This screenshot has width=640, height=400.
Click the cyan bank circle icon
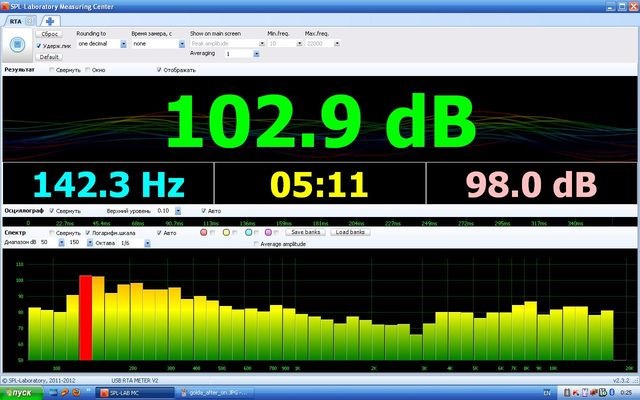point(249,233)
